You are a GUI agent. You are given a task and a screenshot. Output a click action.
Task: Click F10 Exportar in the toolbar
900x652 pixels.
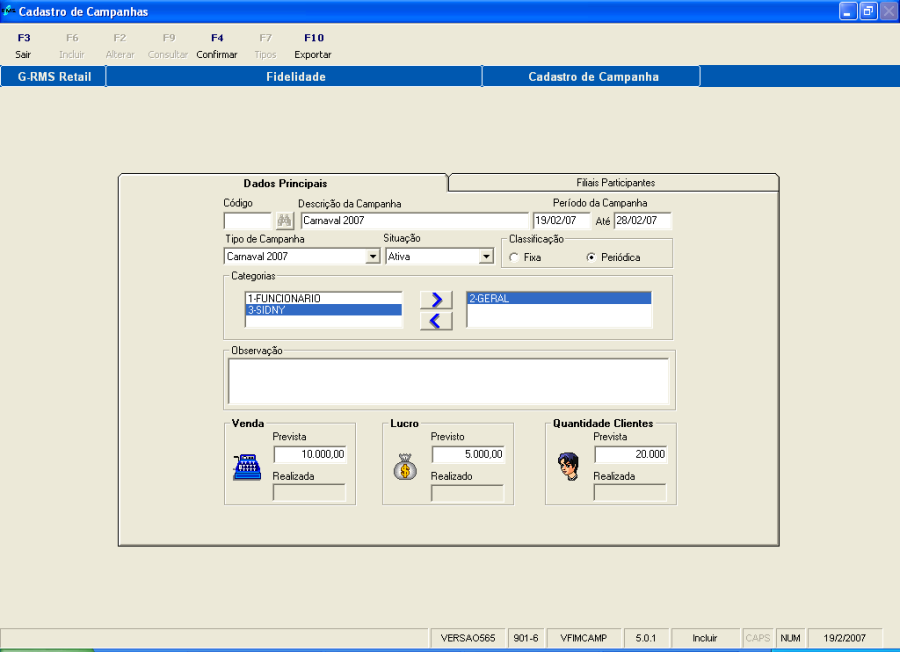click(313, 46)
